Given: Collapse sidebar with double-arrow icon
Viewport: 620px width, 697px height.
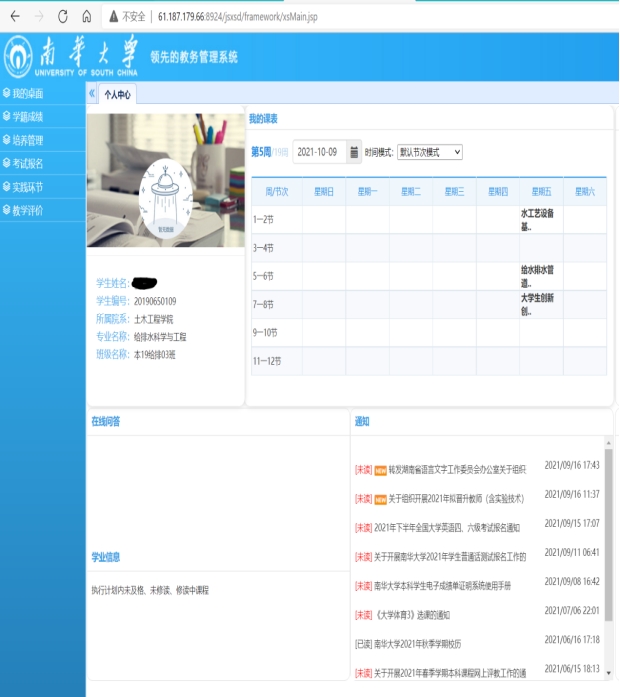Looking at the screenshot, I should point(92,94).
